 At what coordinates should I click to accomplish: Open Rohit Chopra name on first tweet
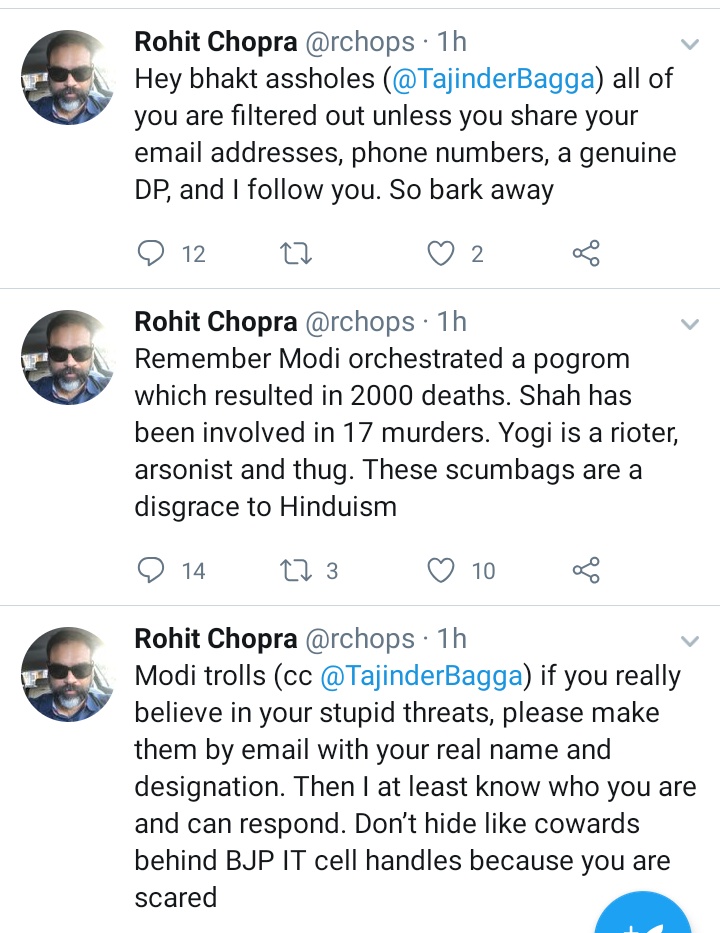[x=216, y=42]
